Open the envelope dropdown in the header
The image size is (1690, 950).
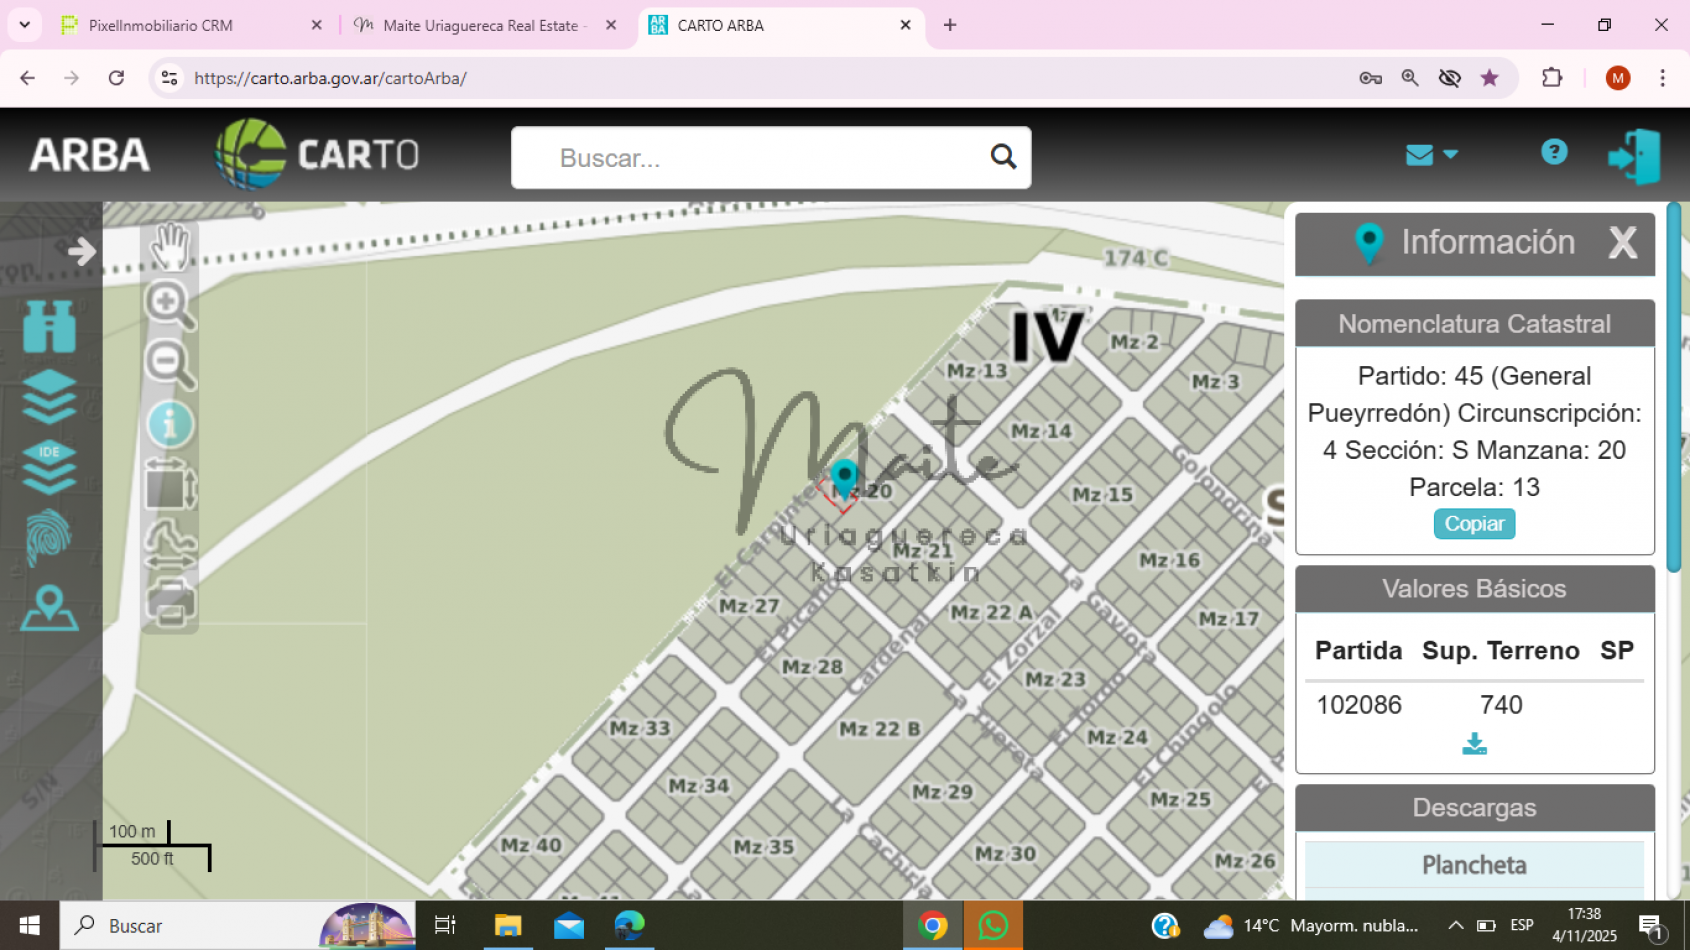click(1430, 153)
